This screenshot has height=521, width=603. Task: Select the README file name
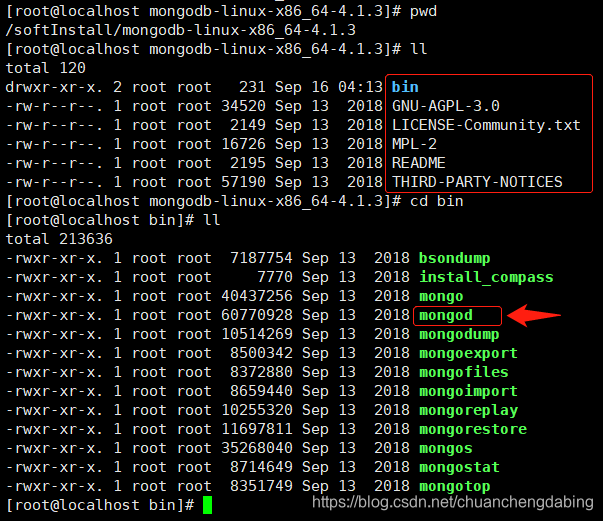tap(418, 163)
